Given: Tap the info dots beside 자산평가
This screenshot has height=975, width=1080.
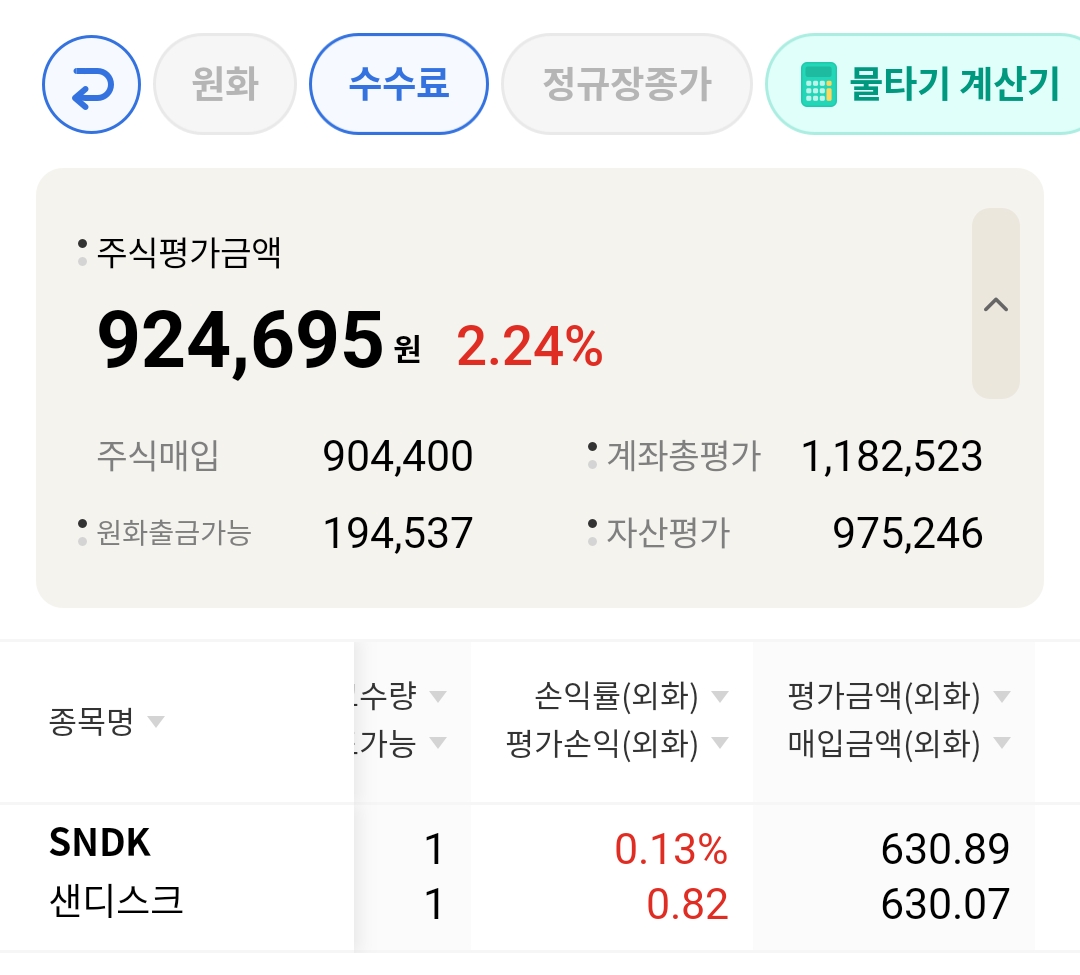Looking at the screenshot, I should coord(593,533).
